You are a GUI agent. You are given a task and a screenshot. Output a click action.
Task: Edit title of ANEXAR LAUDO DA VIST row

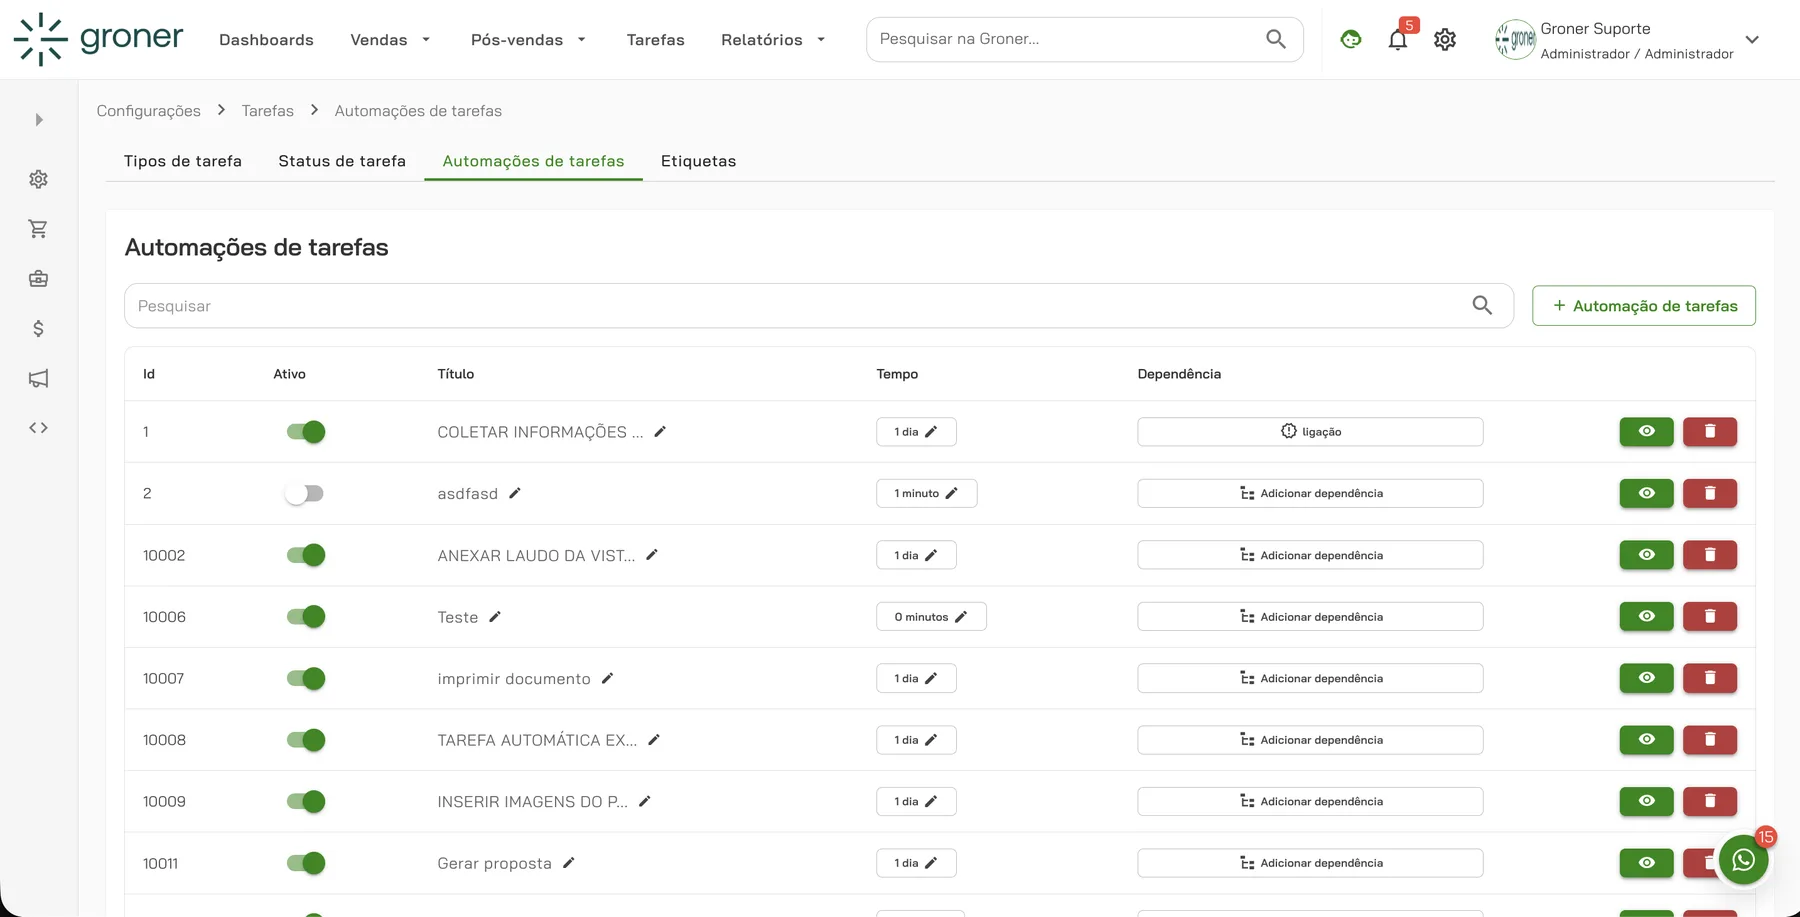[x=652, y=555]
